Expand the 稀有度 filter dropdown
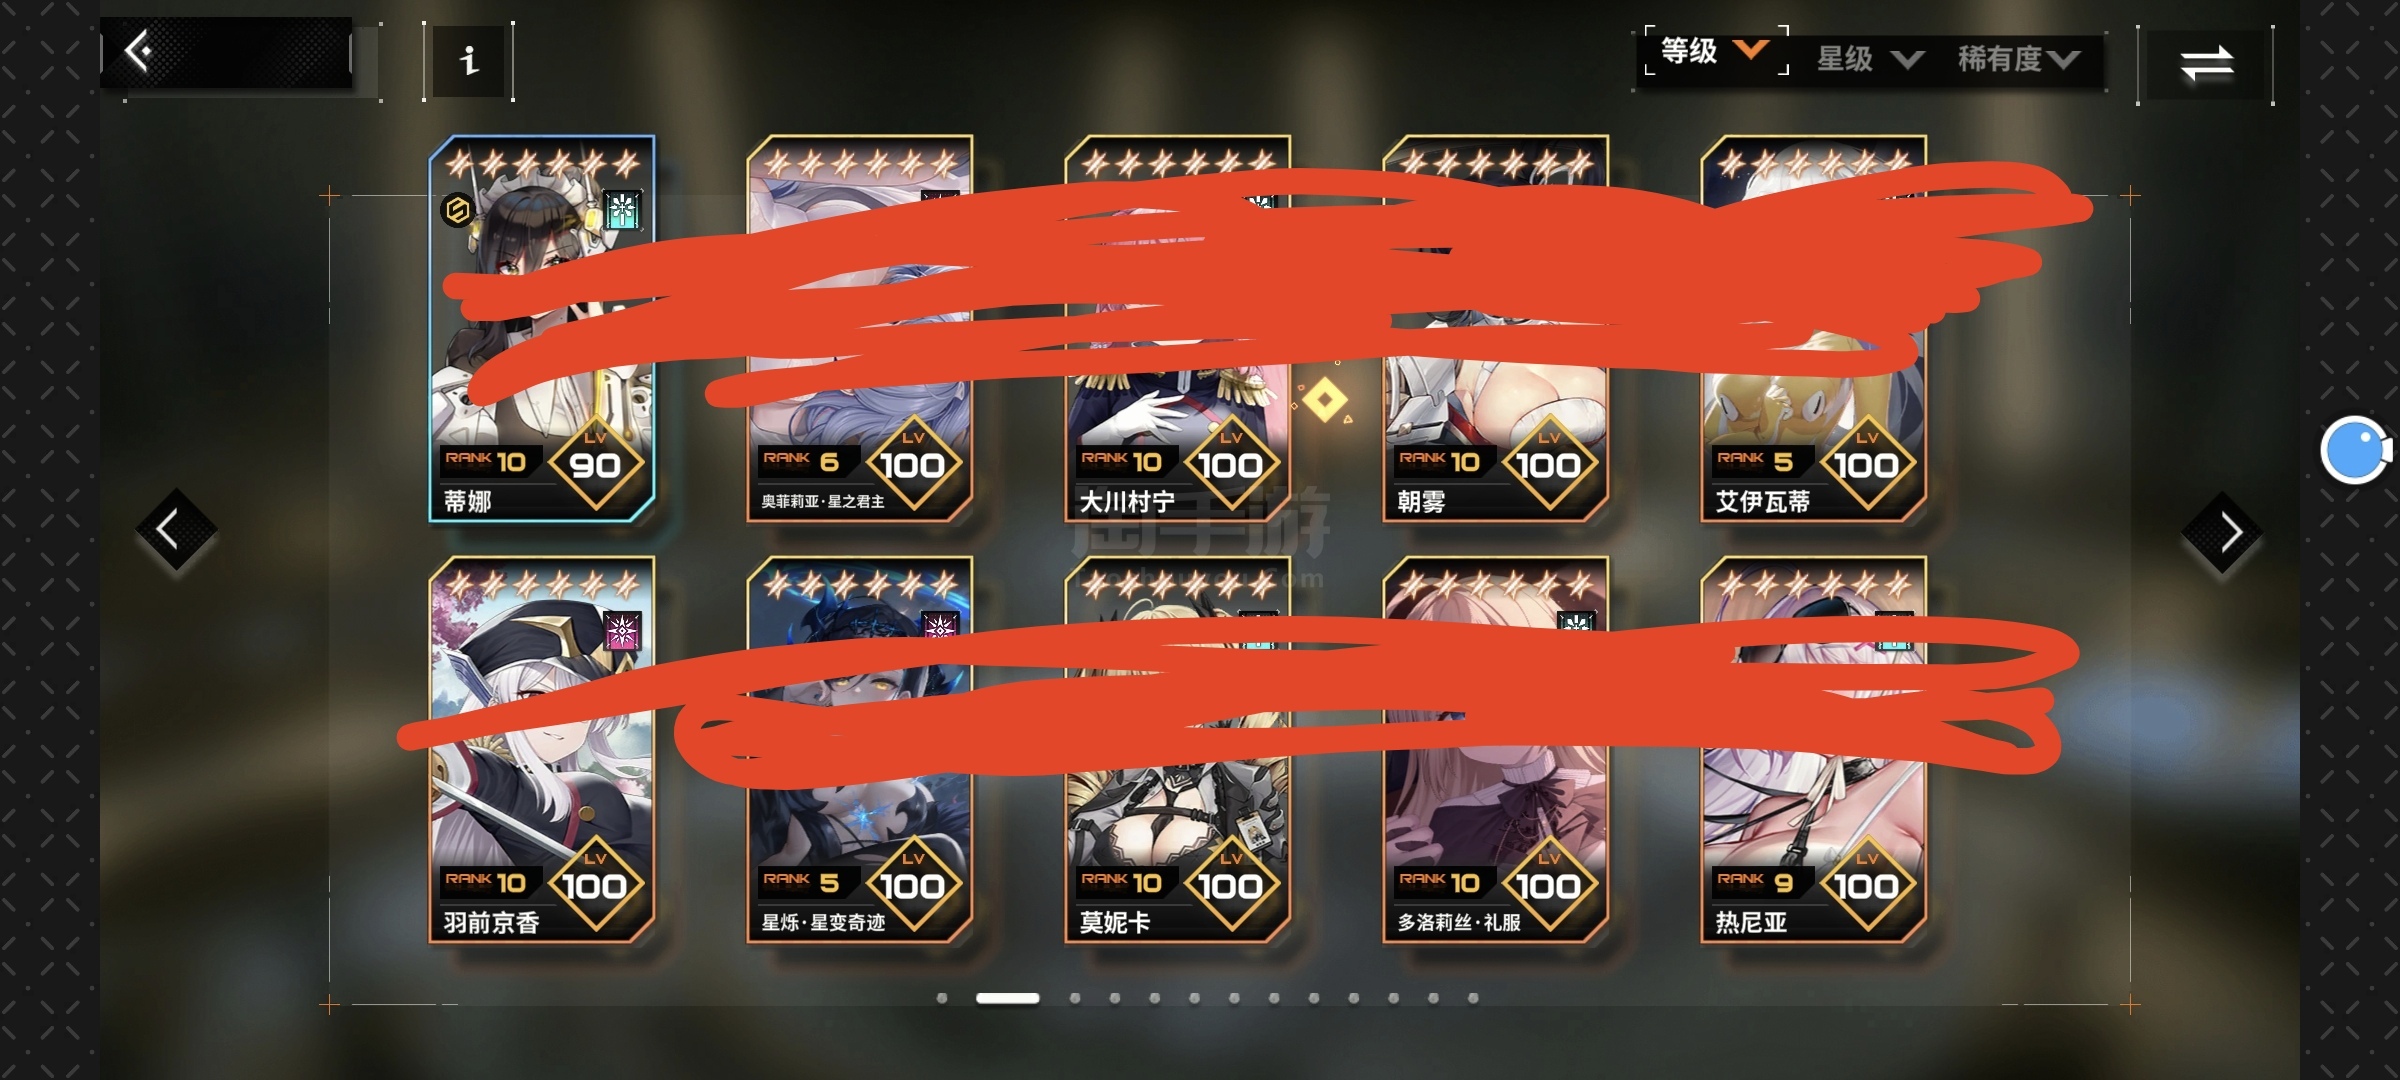Screen dimensions: 2400x1080 click(2019, 59)
